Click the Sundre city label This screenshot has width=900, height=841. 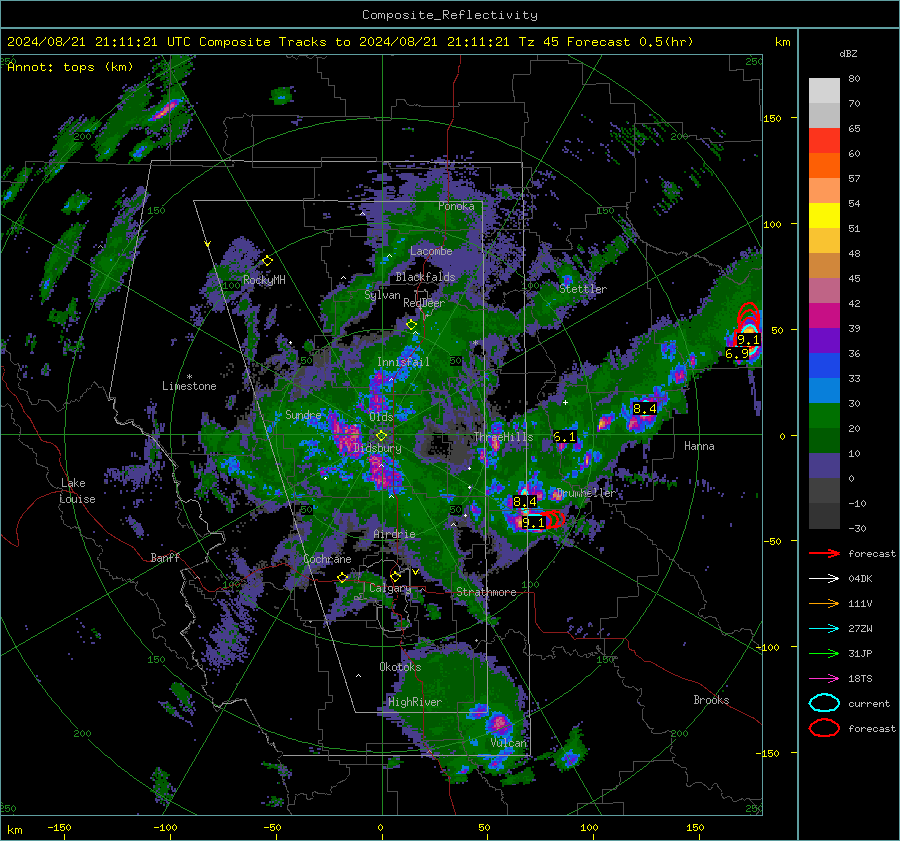(x=303, y=415)
